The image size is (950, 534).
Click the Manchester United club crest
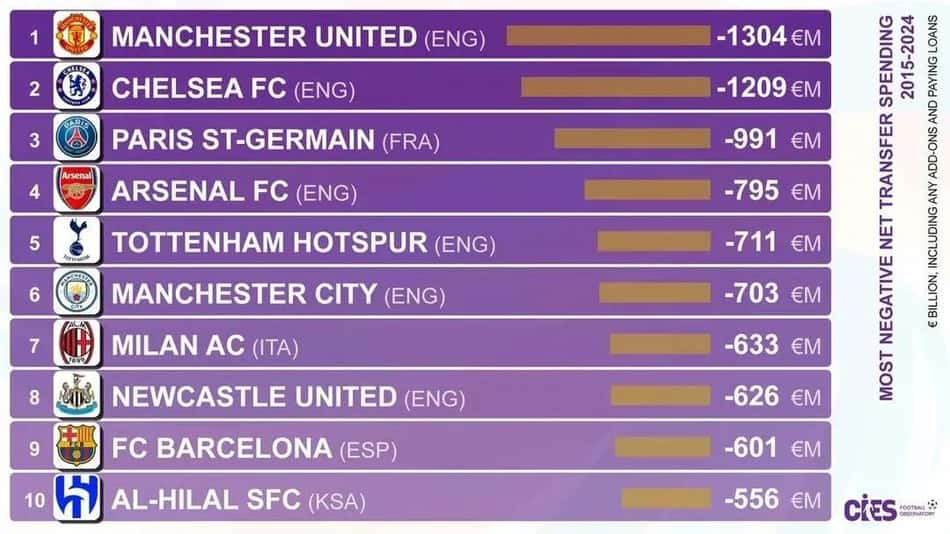(76, 35)
